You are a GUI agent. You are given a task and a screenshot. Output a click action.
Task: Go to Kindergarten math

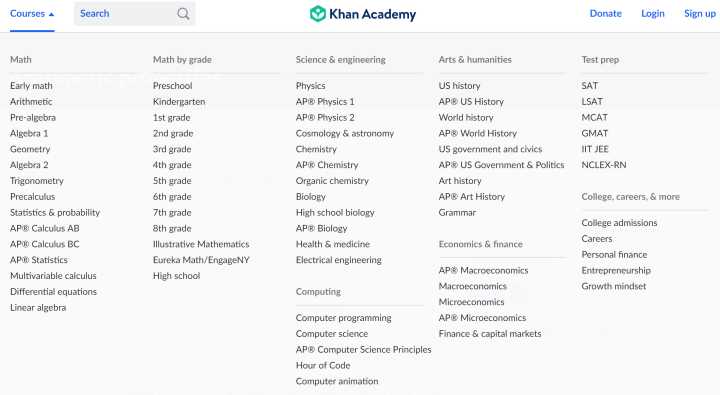click(x=179, y=102)
